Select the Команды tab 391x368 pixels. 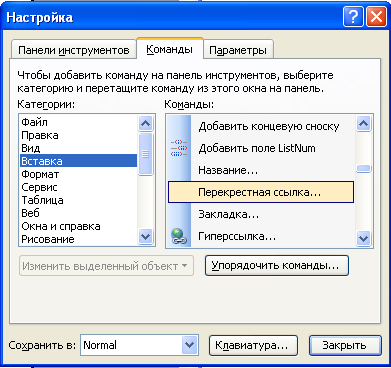170,49
